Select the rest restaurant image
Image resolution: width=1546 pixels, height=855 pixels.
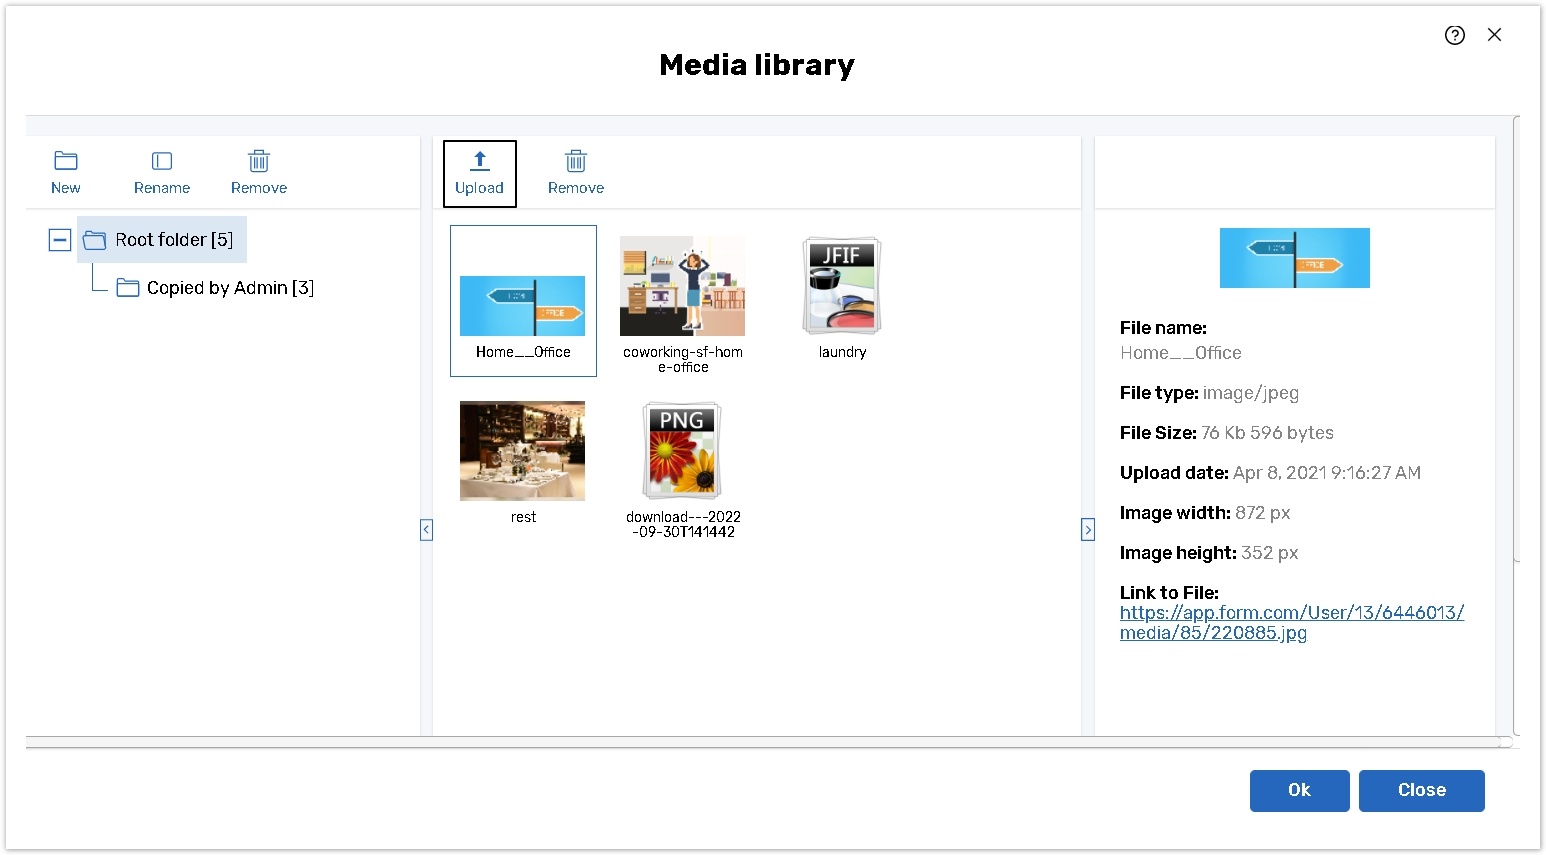pyautogui.click(x=522, y=451)
